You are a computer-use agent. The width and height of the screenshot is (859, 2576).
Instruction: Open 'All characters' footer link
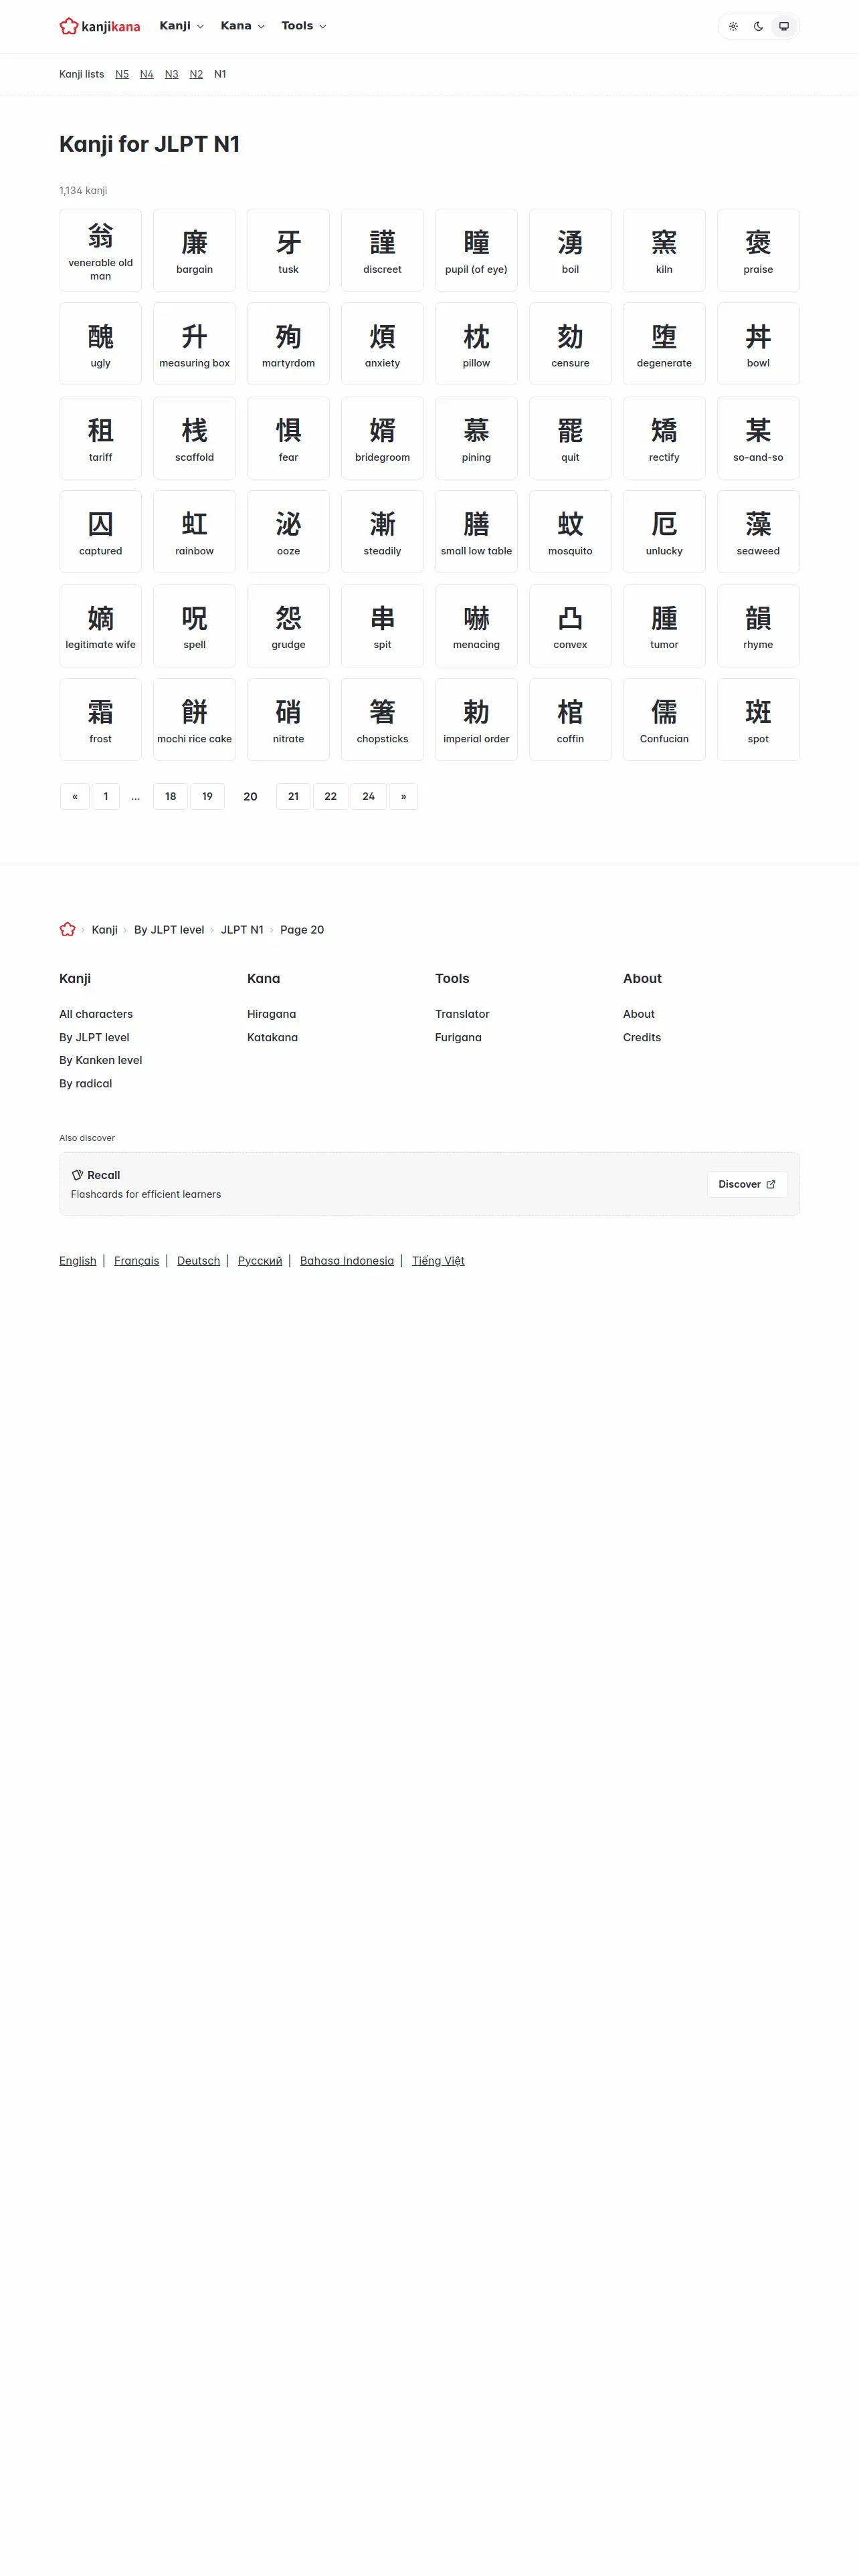tap(96, 1014)
